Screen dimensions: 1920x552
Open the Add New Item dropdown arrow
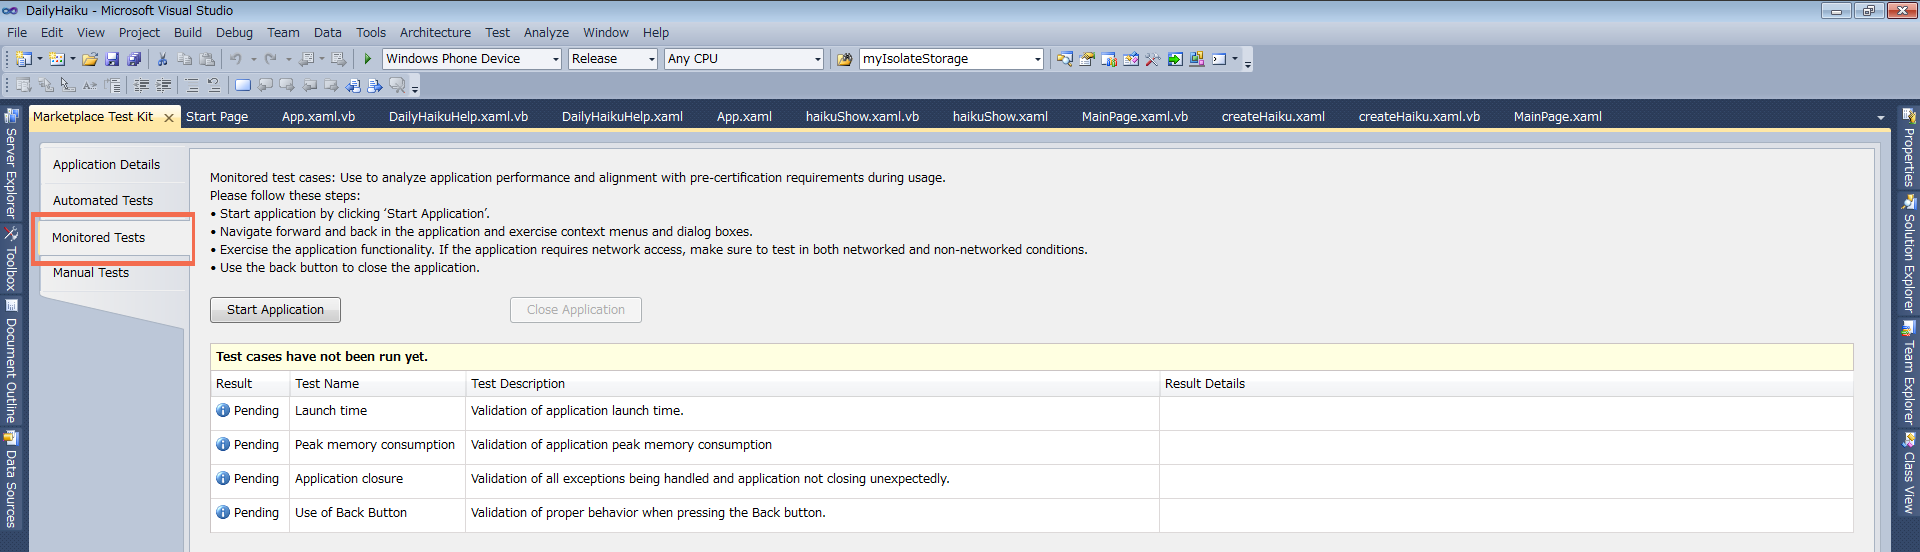coord(73,59)
